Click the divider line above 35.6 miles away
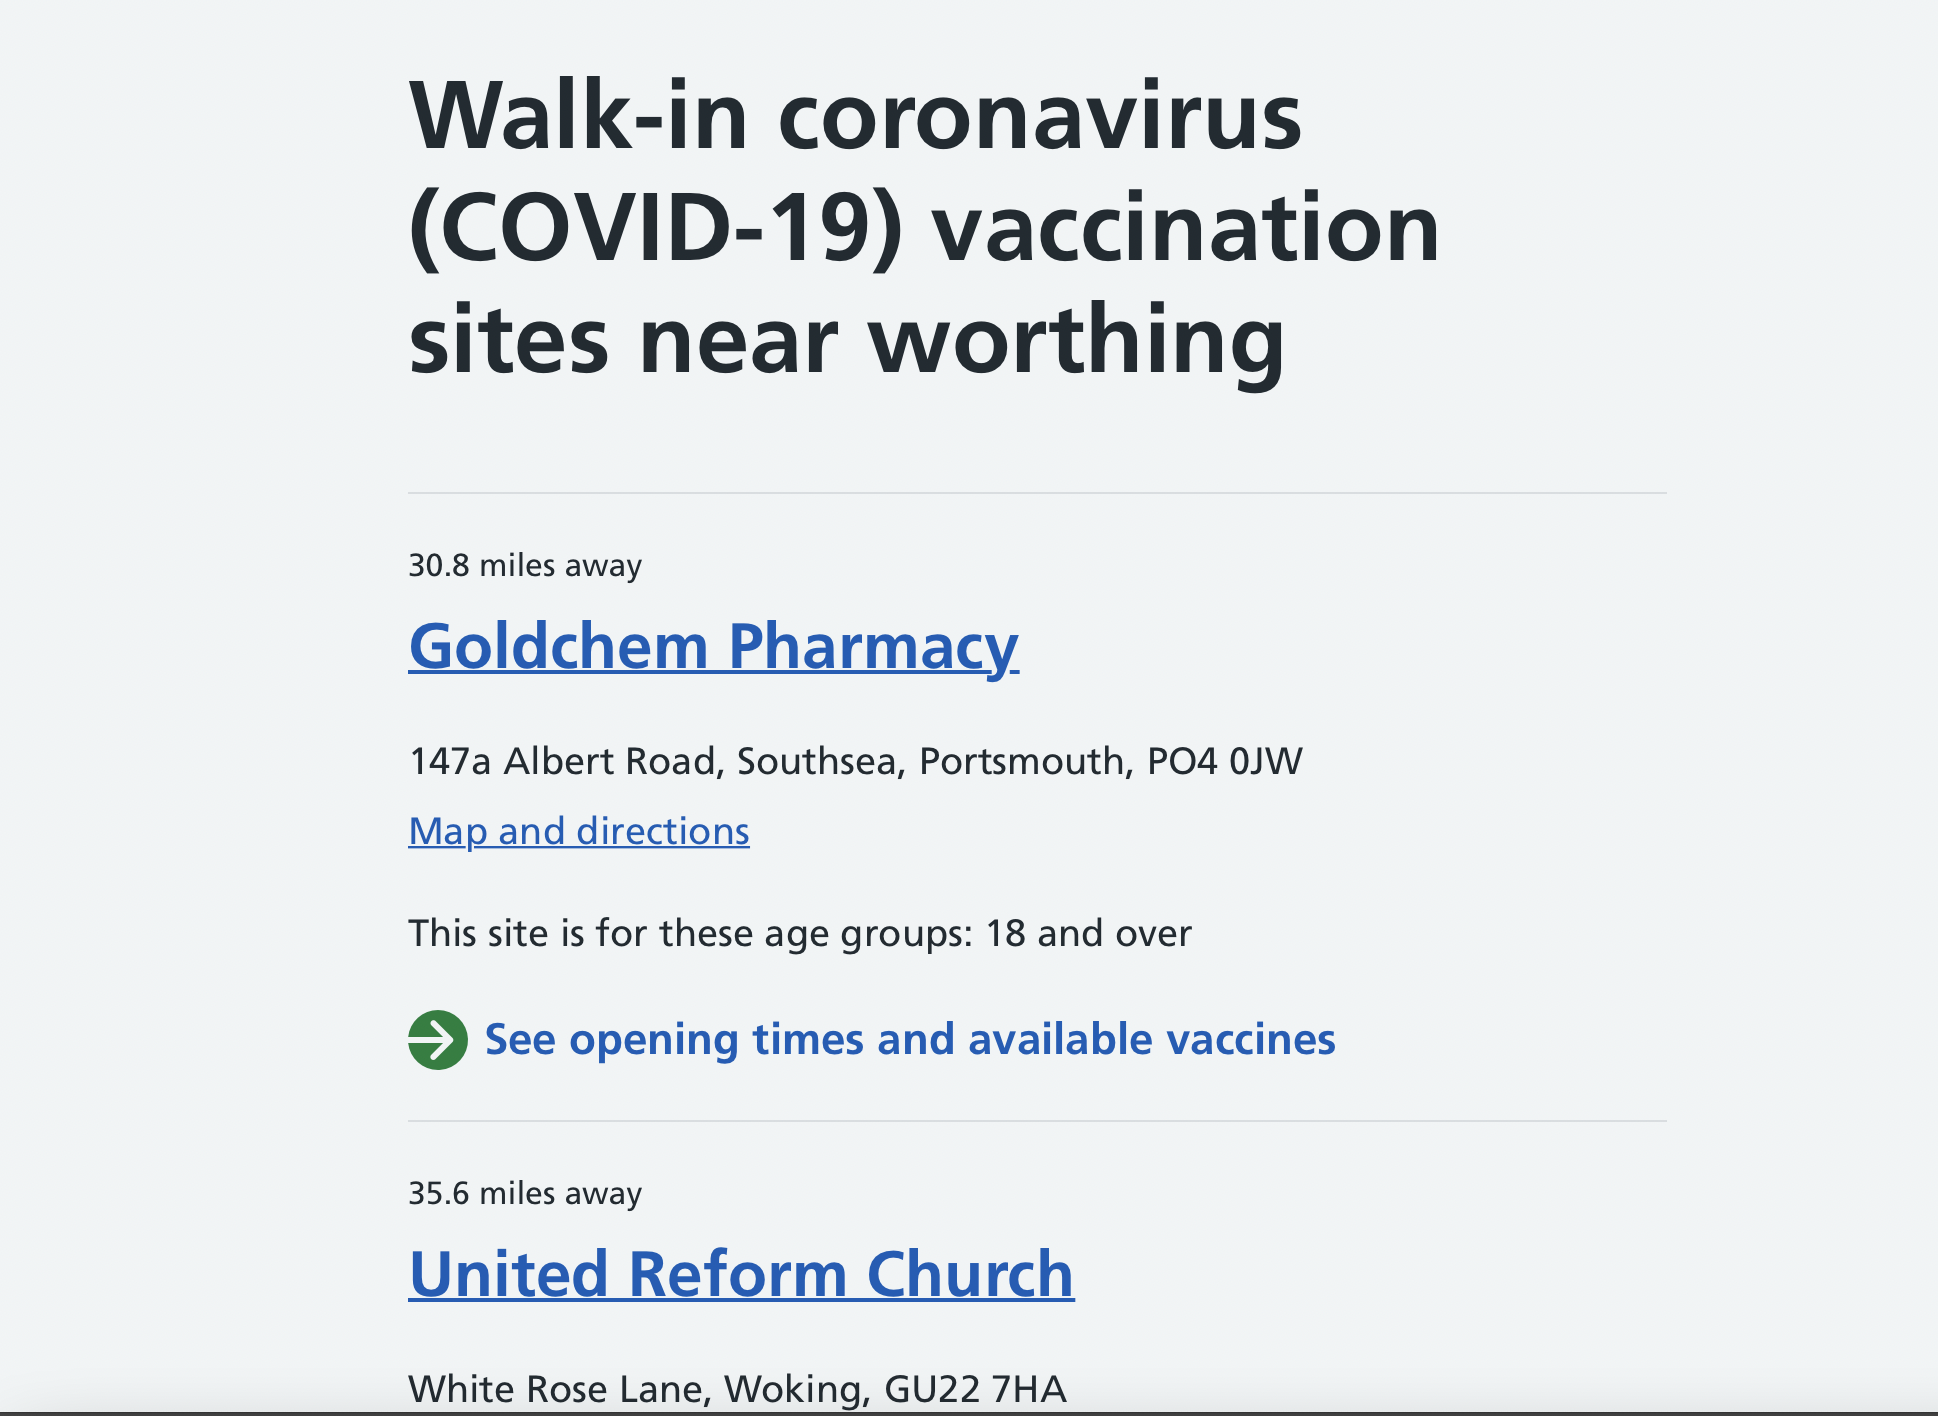The width and height of the screenshot is (1938, 1416). click(1037, 1121)
